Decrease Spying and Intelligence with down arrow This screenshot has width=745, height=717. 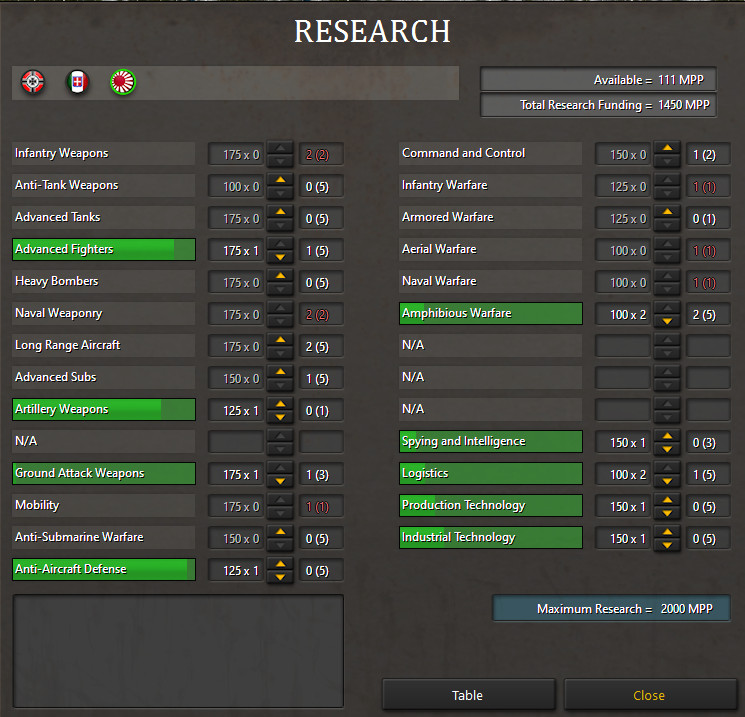tap(667, 449)
